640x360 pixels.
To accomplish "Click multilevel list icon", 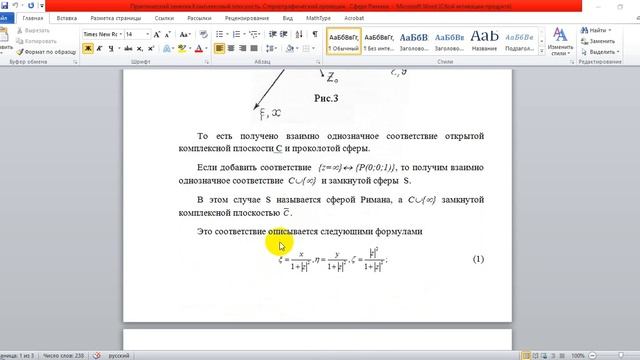I will pos(253,34).
